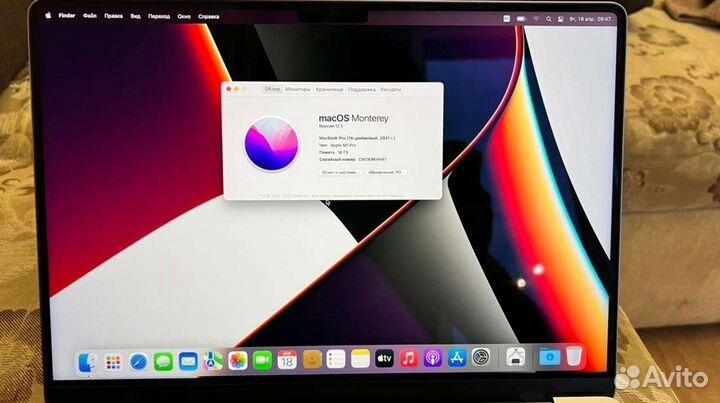Screen dimensions: 720x403
Task: Switch to the Хранилище tab
Action: 329,90
